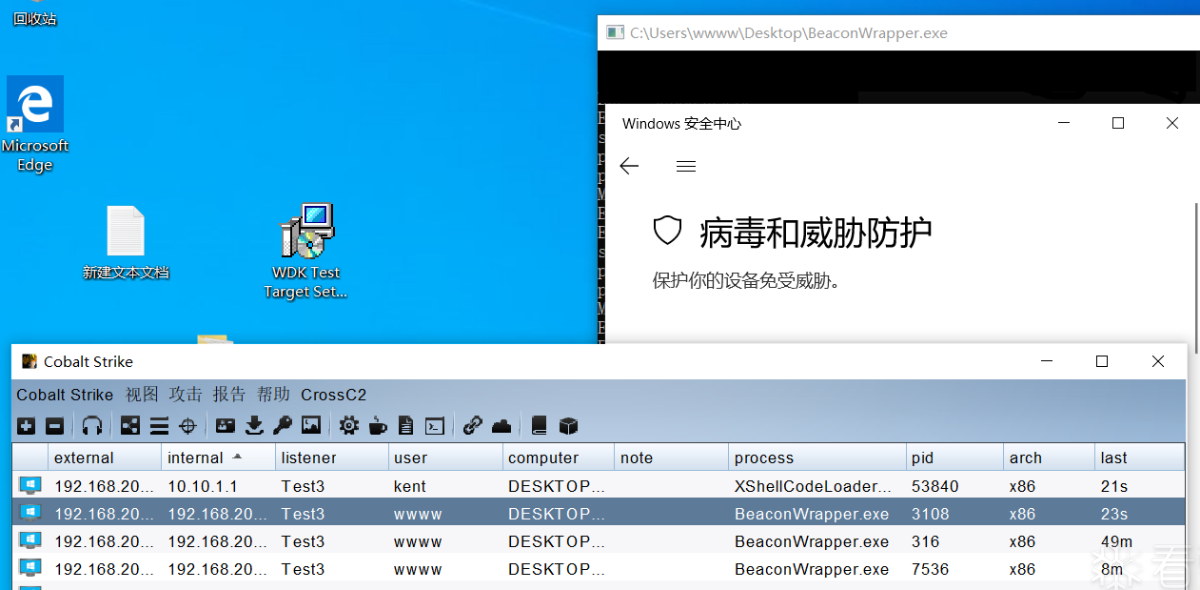Click the 病毒和威胁防护 heading in Windows 安全中心

pyautogui.click(x=815, y=233)
